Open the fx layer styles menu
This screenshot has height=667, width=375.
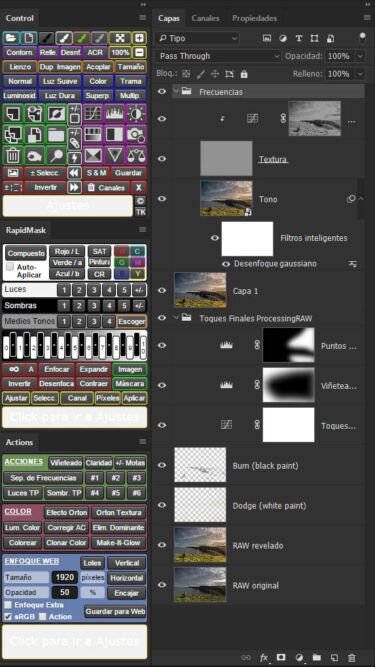click(x=264, y=658)
